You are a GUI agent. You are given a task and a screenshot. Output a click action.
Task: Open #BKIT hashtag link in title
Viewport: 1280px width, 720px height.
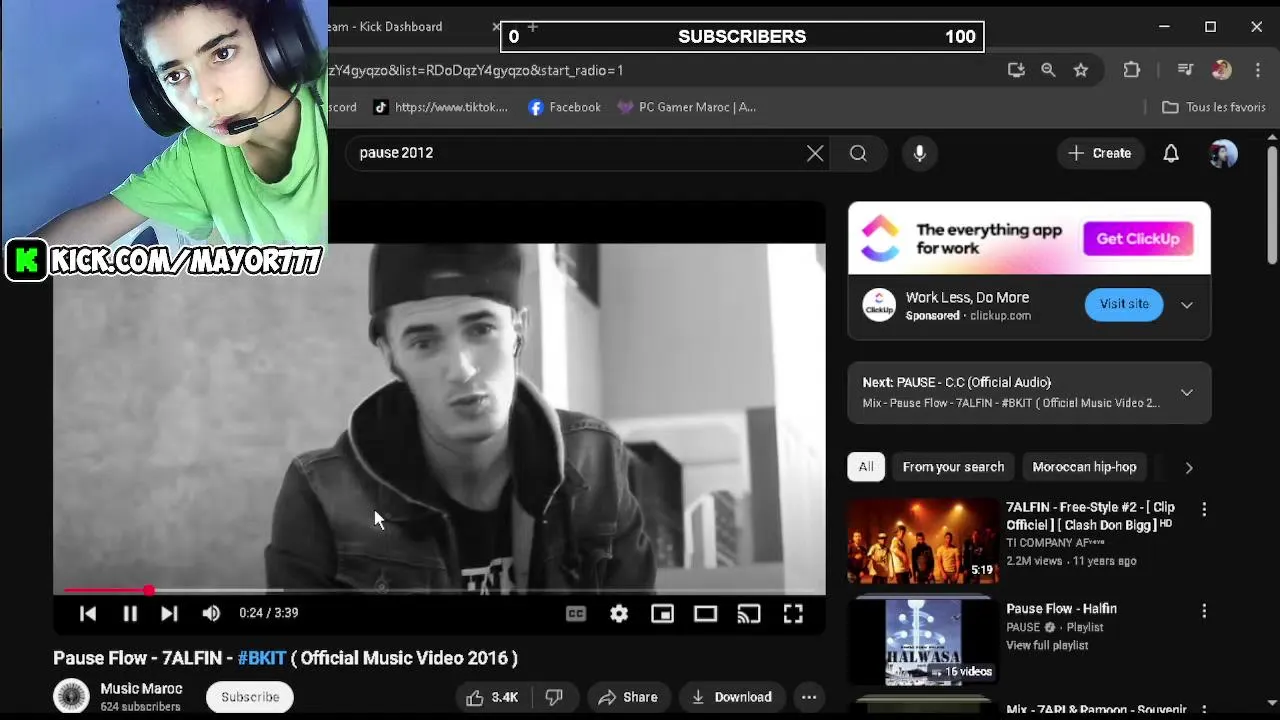[x=262, y=658]
